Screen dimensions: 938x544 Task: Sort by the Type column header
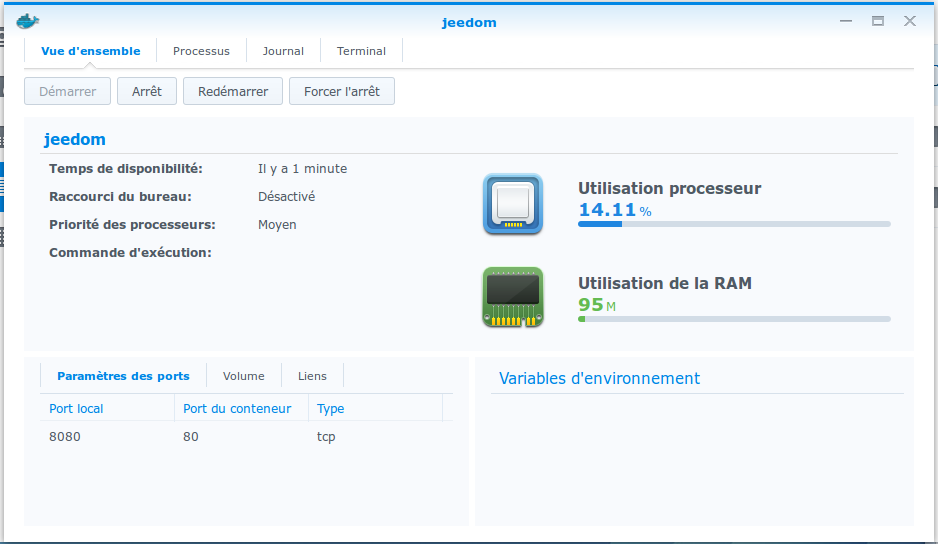pos(375,408)
